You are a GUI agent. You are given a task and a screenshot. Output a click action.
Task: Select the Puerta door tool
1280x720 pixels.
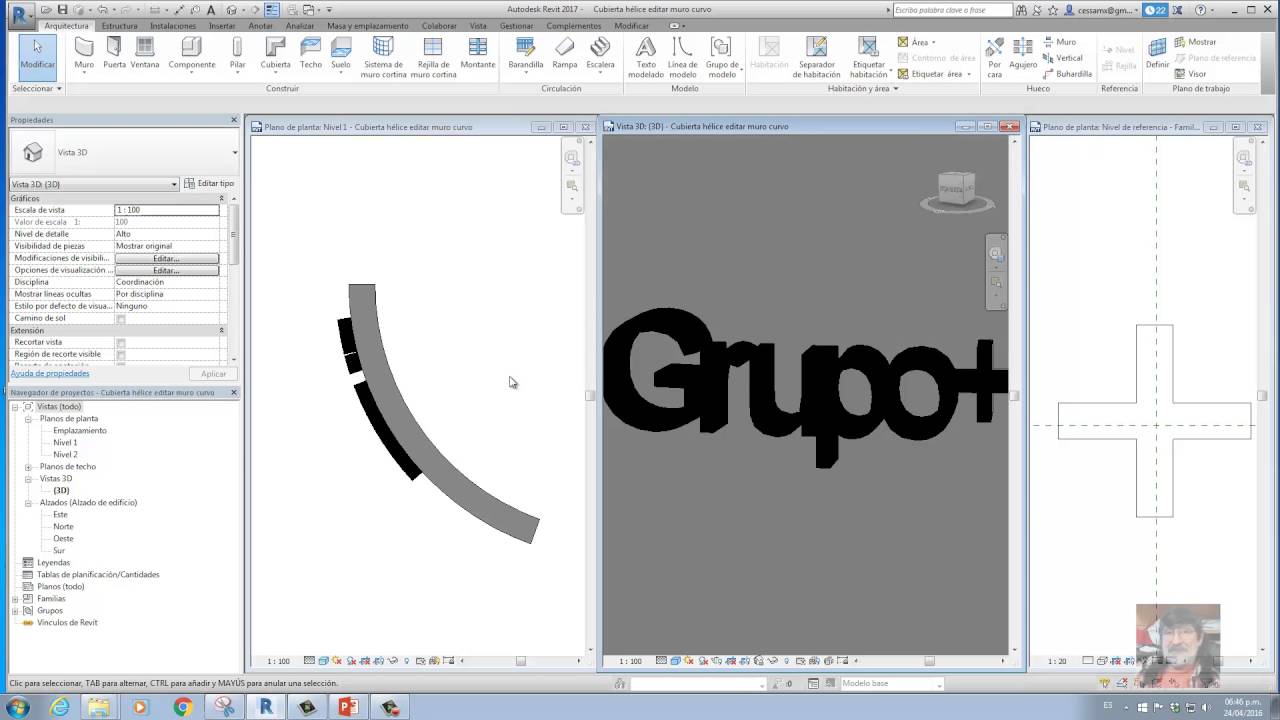tap(114, 54)
